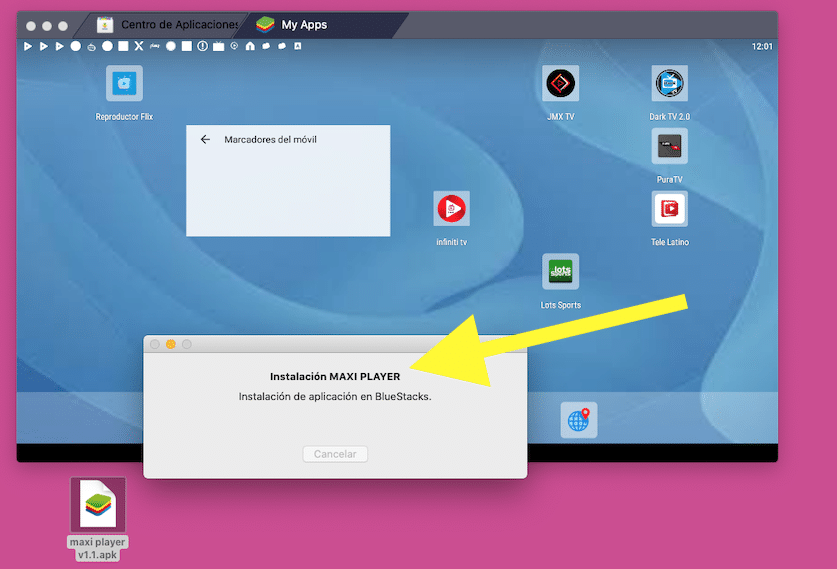Click the 'Marcadores del móvil' title text

click(270, 139)
